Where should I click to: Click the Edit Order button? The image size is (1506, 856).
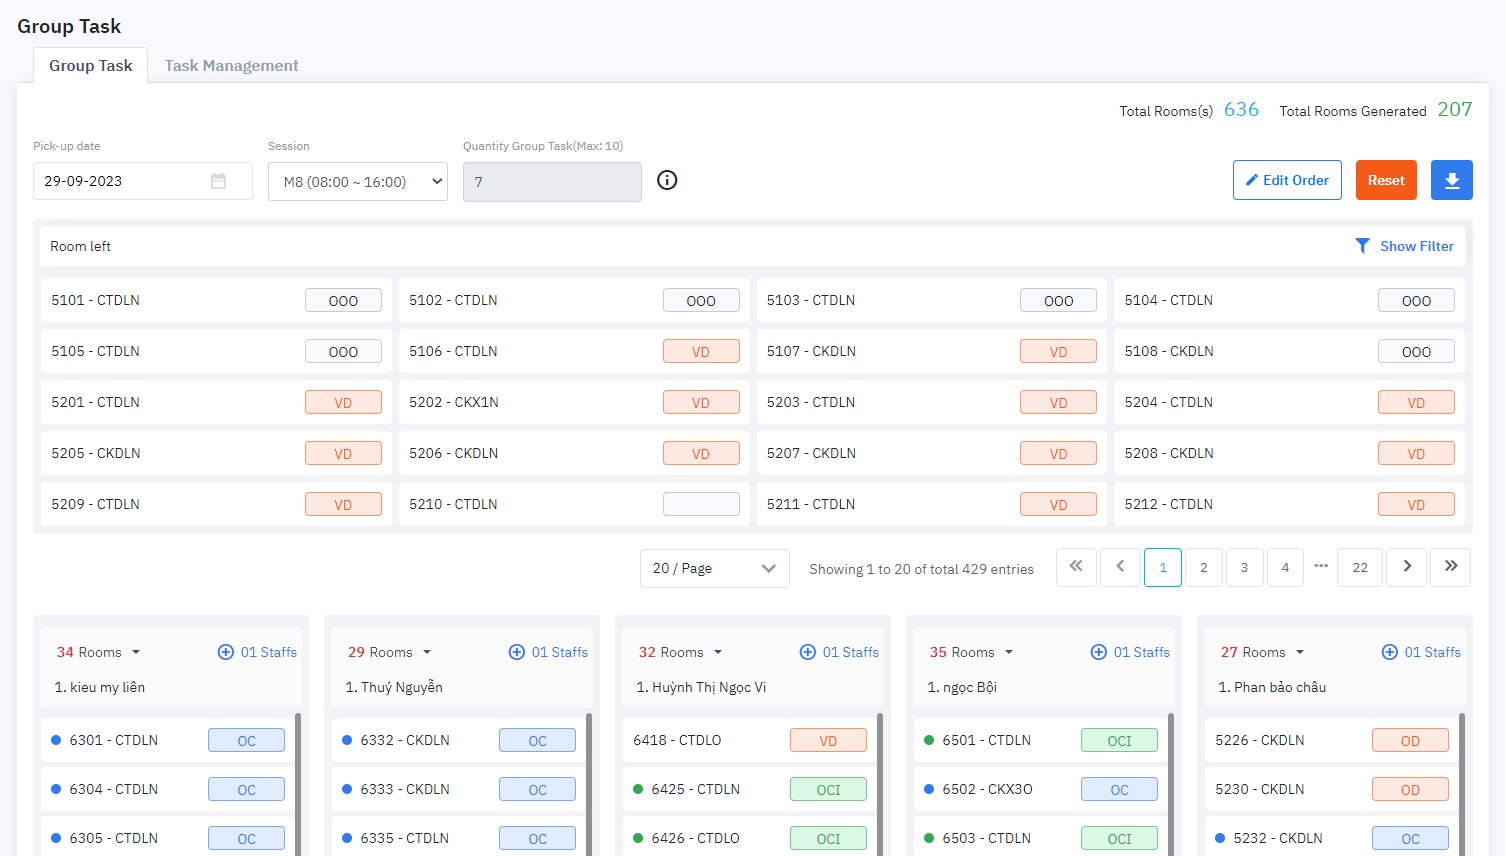pyautogui.click(x=1286, y=181)
